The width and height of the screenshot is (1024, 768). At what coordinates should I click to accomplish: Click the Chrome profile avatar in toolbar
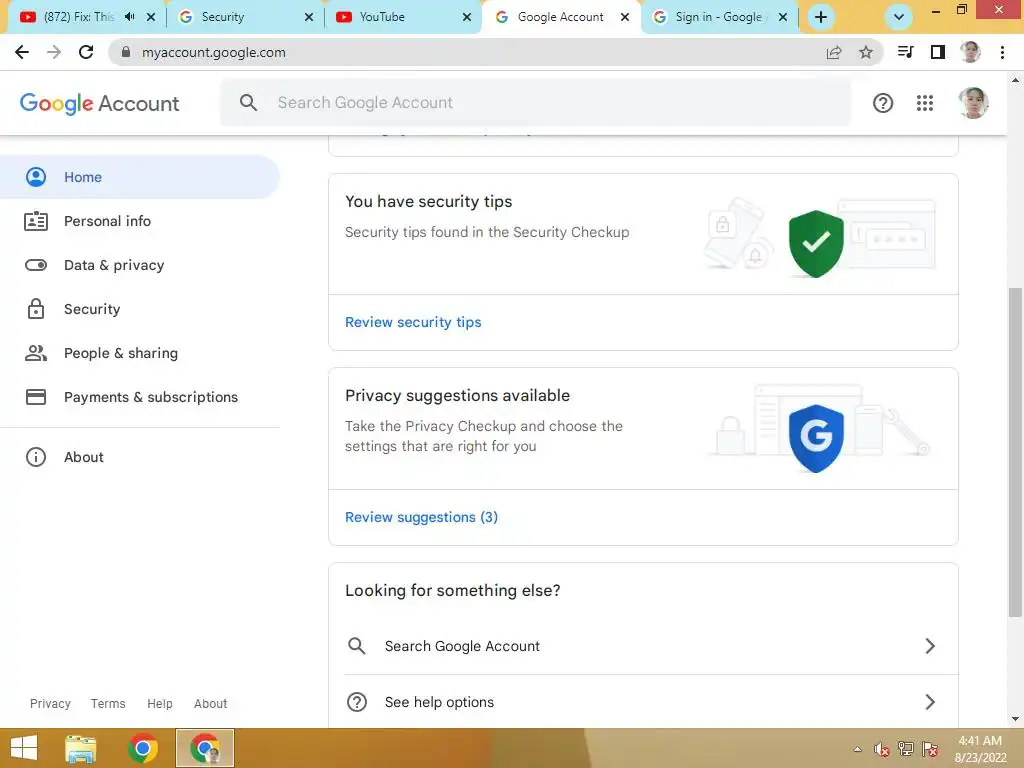(970, 52)
